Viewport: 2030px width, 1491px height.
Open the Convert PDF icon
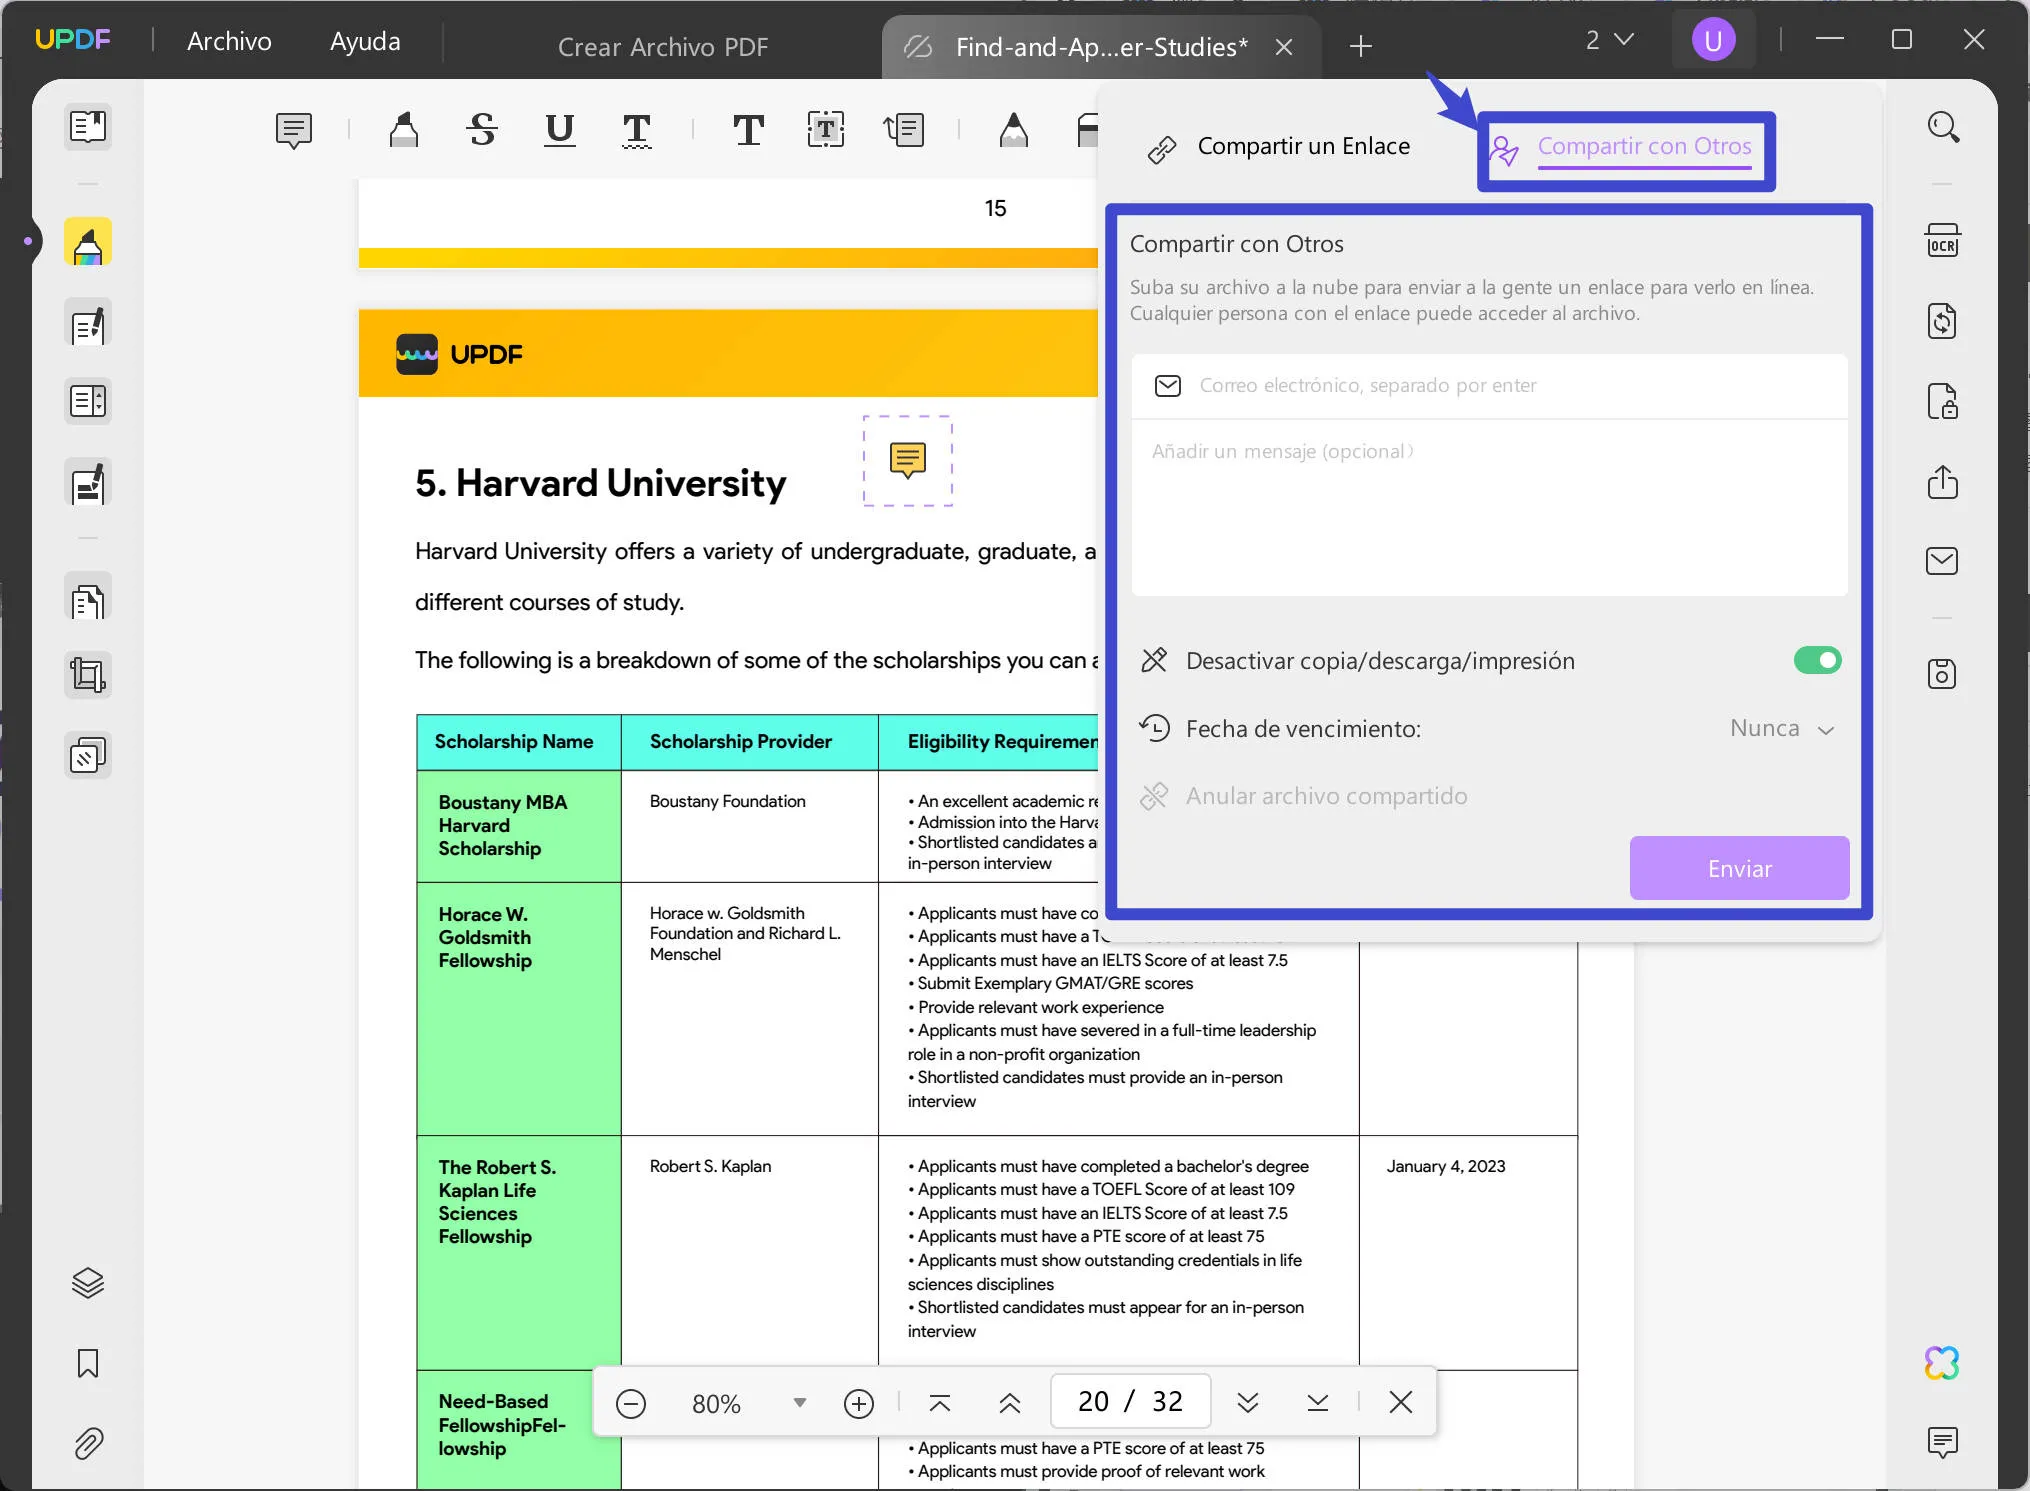[1942, 321]
